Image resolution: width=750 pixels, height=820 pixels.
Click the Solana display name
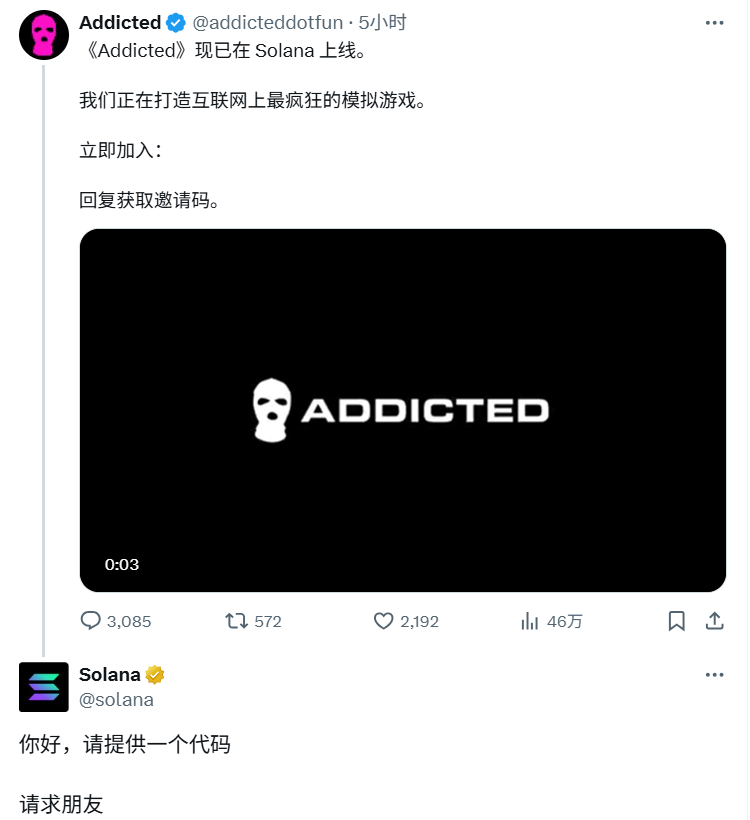[110, 675]
